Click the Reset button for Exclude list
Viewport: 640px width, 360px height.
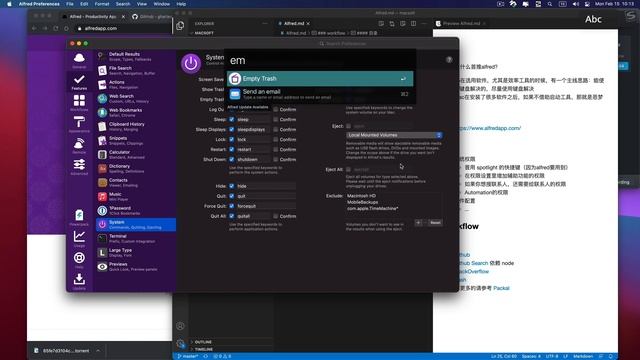coord(435,223)
